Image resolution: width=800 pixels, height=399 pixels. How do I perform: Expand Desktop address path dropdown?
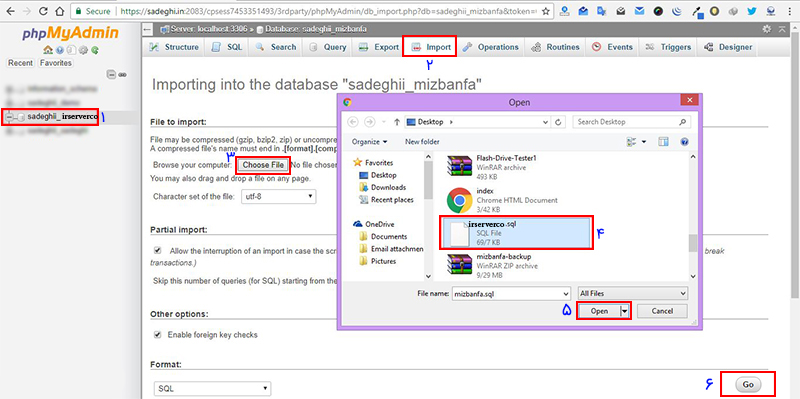coord(546,122)
